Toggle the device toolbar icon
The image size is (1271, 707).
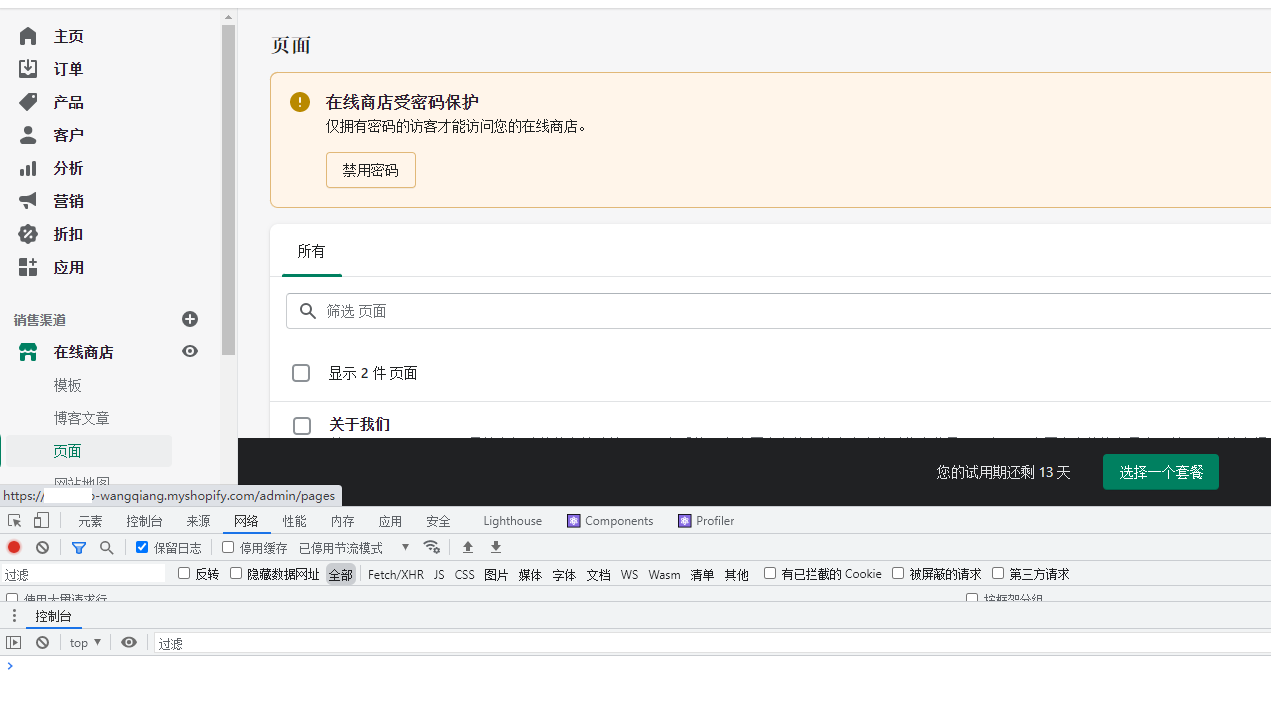click(41, 521)
